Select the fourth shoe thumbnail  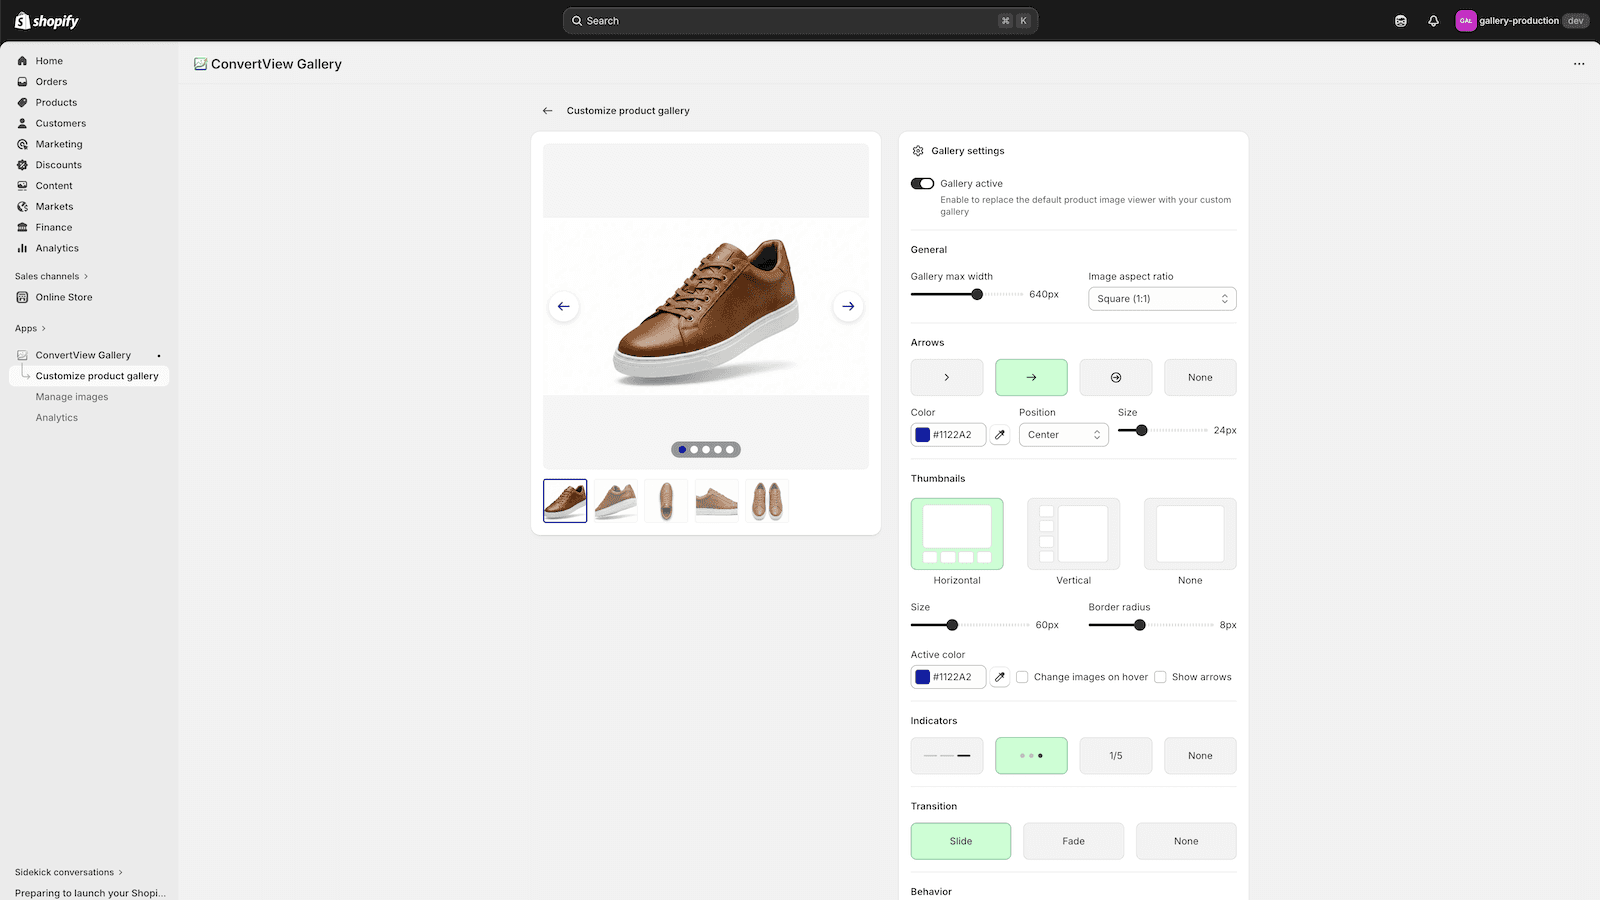pyautogui.click(x=717, y=501)
